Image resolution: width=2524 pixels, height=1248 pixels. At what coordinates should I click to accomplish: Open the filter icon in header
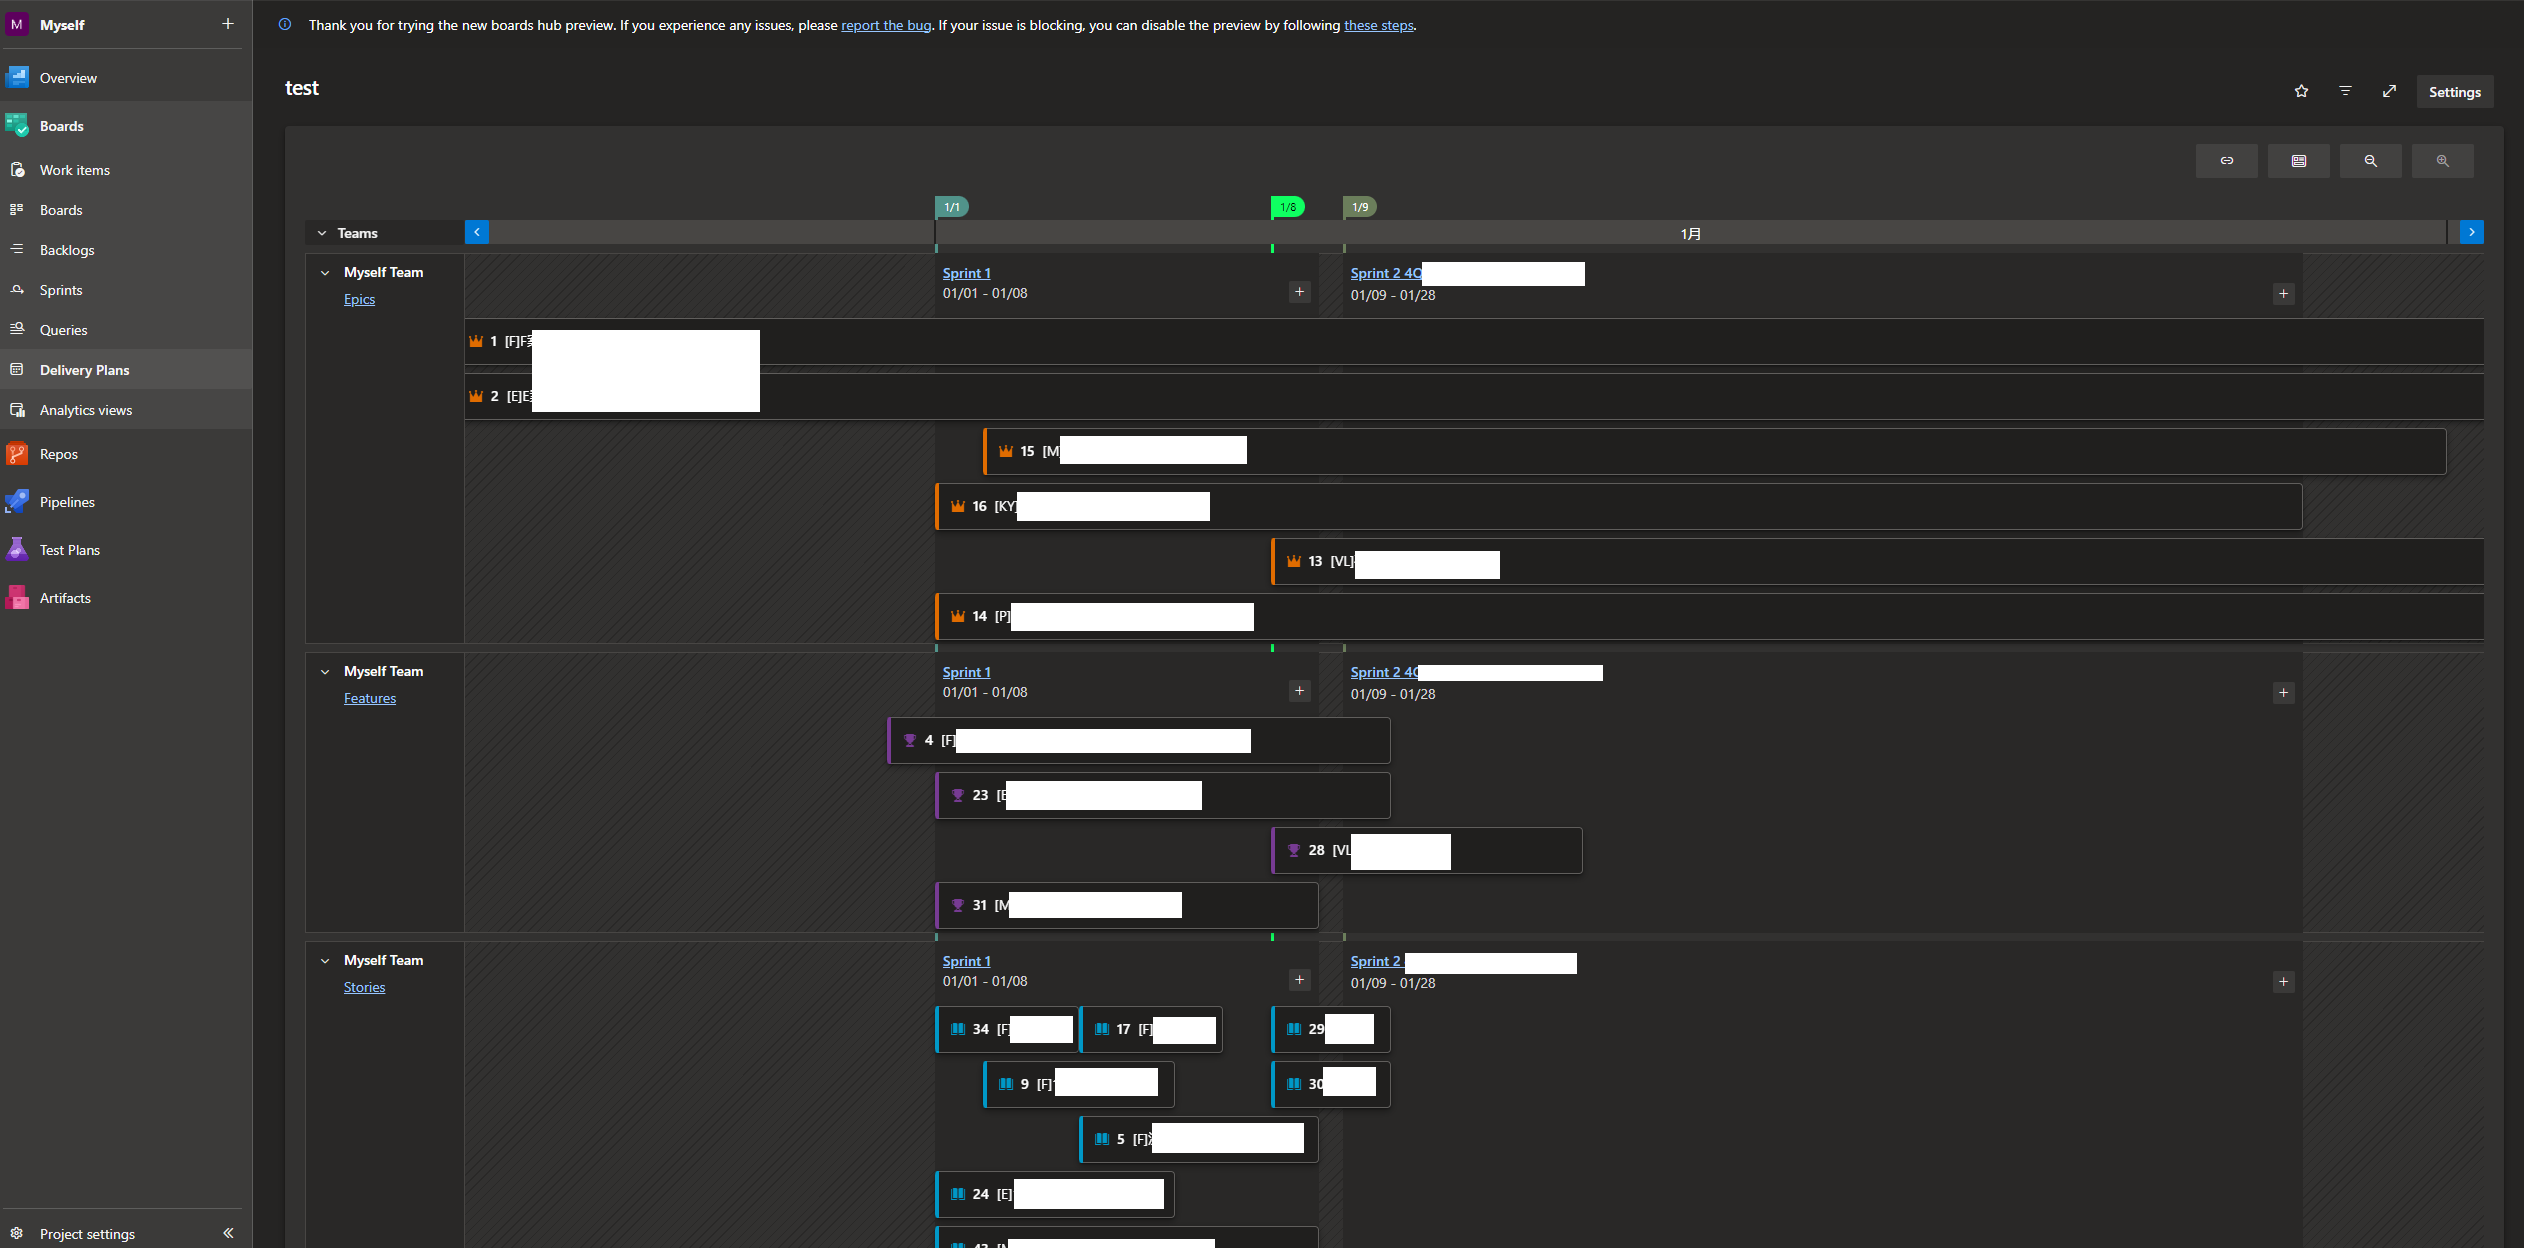pos(2345,91)
